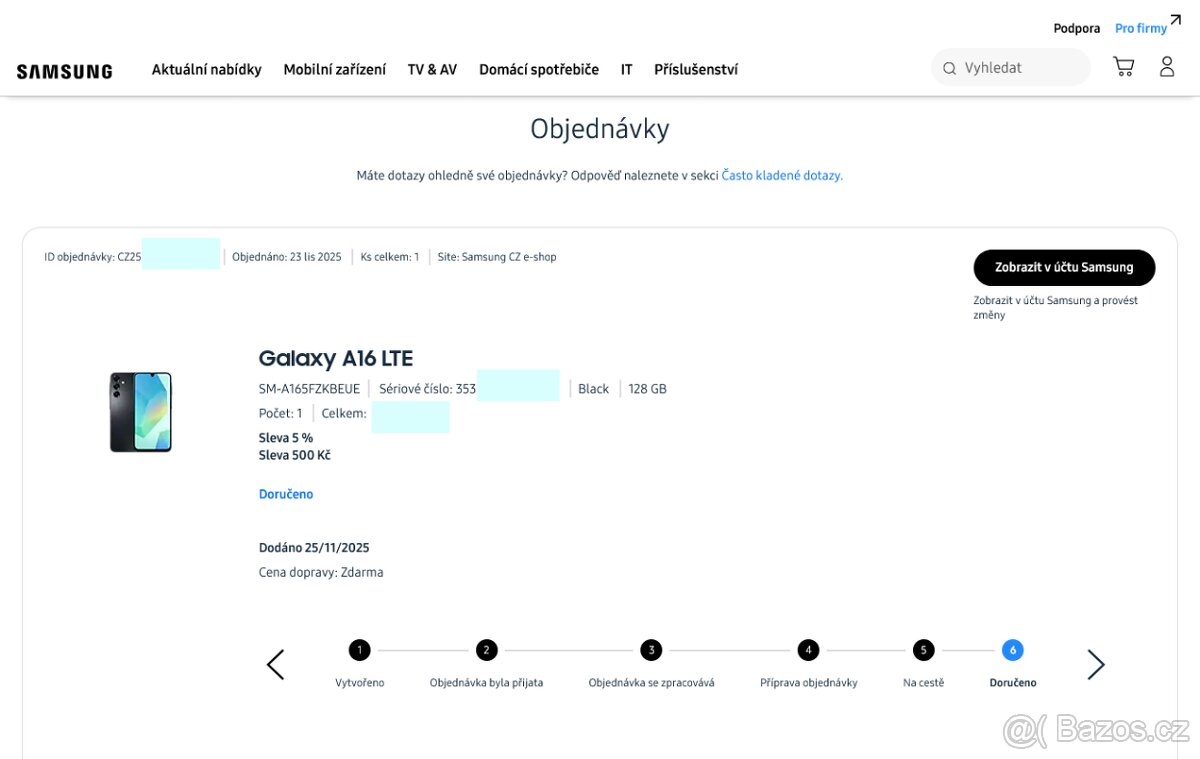Select the 'Doručeno' step circle labeled 6
The height and width of the screenshot is (759, 1200).
click(1012, 649)
